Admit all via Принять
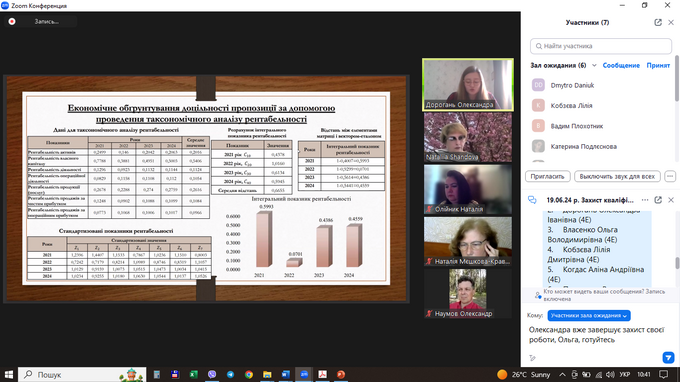The image size is (680, 382). click(x=658, y=65)
